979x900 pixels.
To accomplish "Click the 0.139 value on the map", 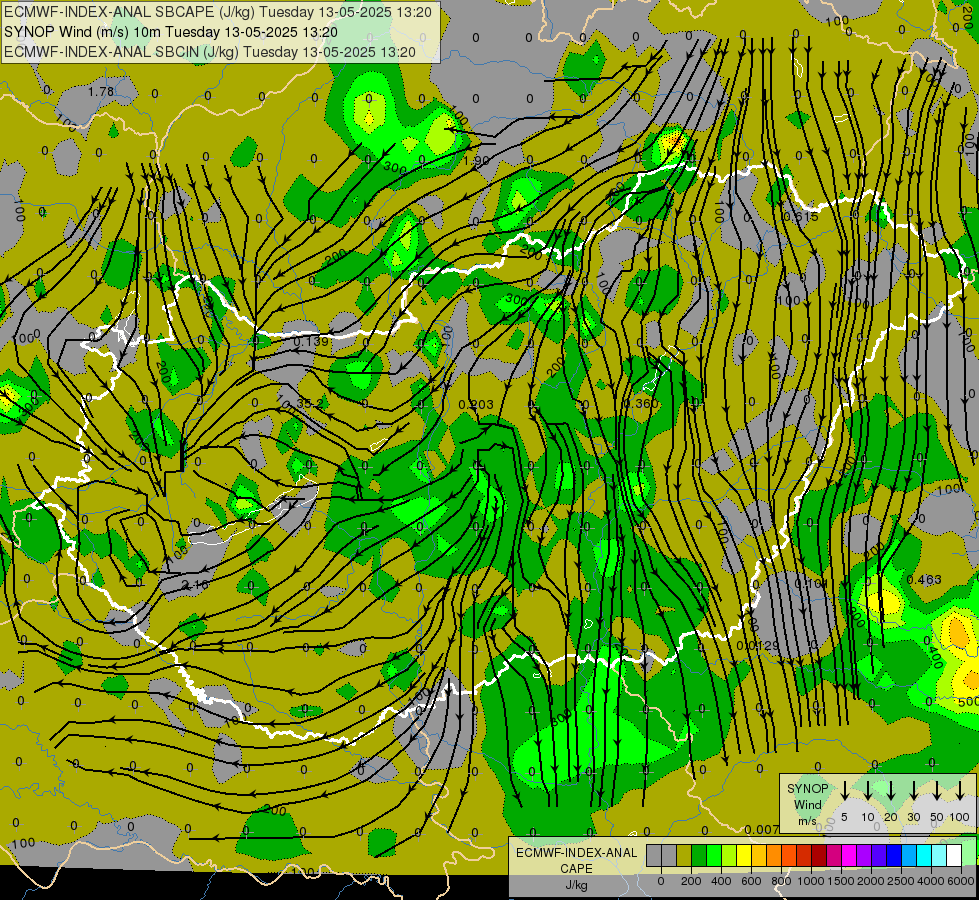I will point(310,342).
